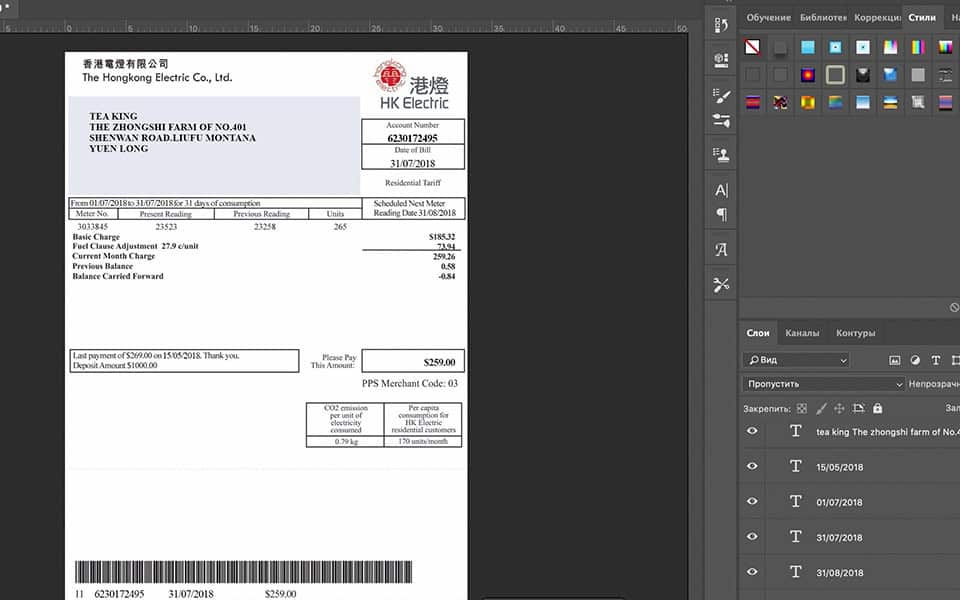The height and width of the screenshot is (600, 960).
Task: Switch to the Каналы tab
Action: 802,333
